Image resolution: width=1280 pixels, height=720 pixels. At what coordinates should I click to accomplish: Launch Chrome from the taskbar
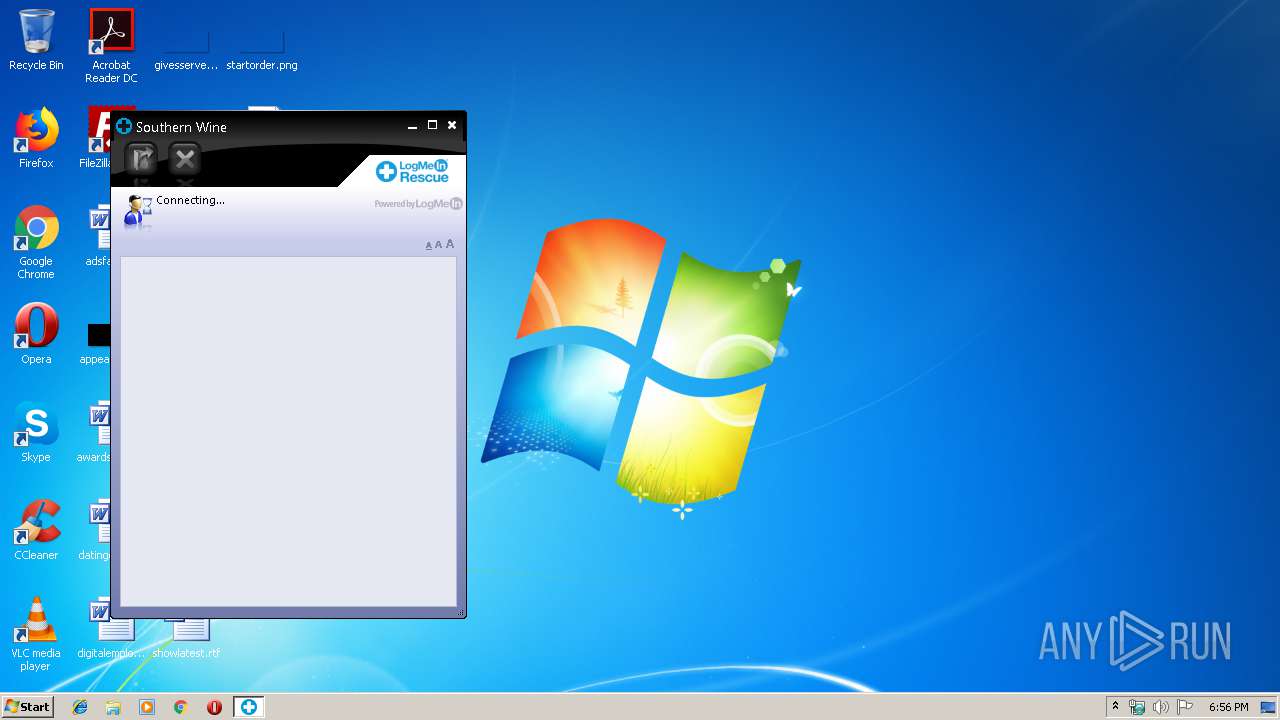point(181,707)
